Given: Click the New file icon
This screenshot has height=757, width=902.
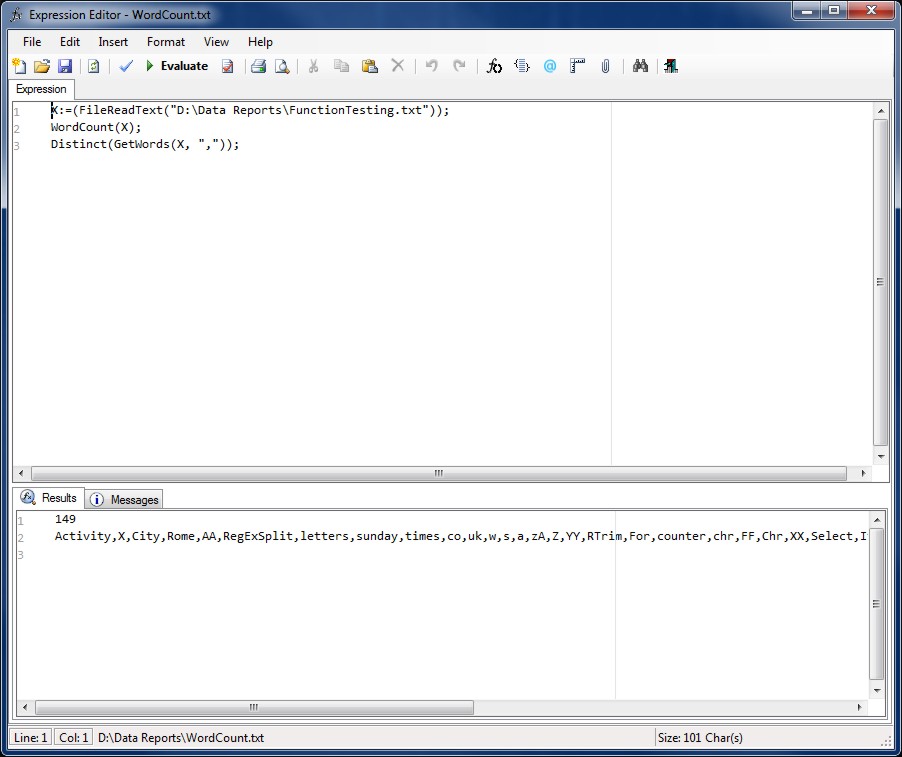Looking at the screenshot, I should tap(19, 66).
